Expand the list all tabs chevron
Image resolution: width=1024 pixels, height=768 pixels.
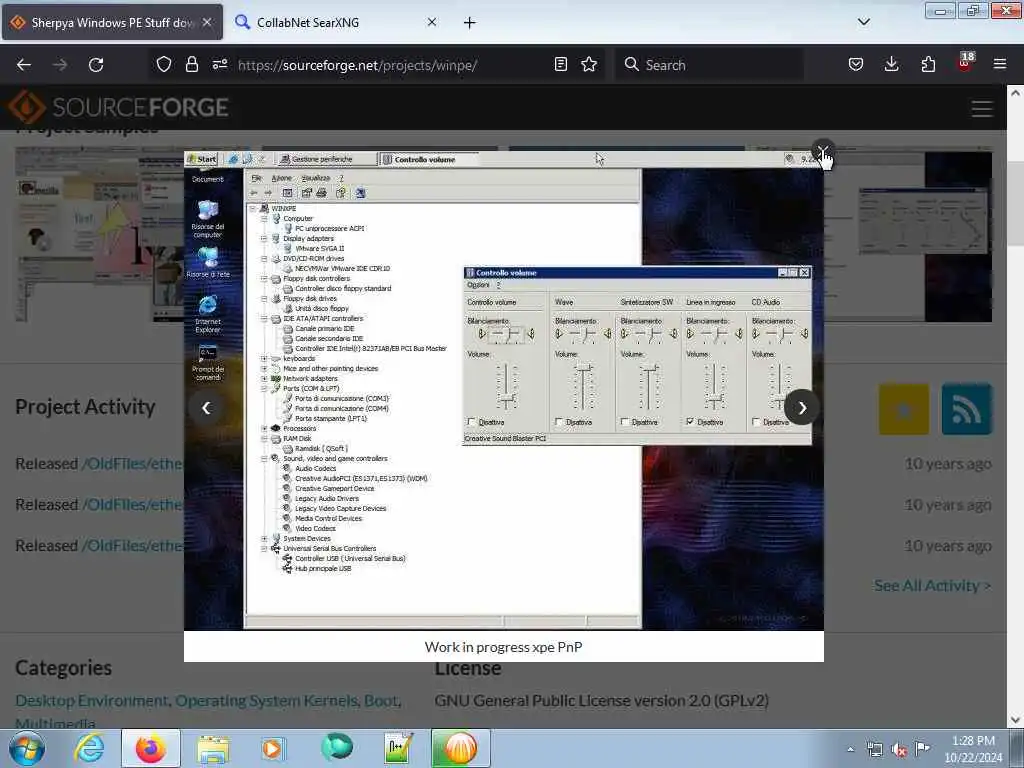pyautogui.click(x=864, y=22)
